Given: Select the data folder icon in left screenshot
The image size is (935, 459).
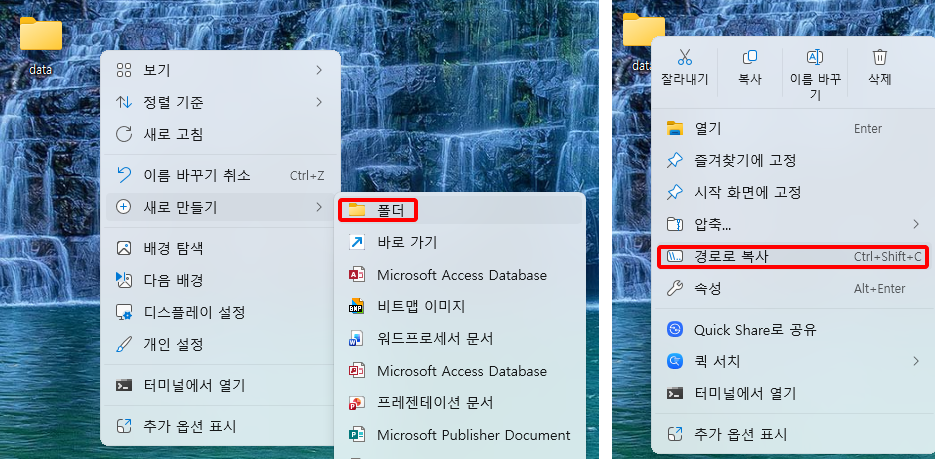Looking at the screenshot, I should (41, 35).
